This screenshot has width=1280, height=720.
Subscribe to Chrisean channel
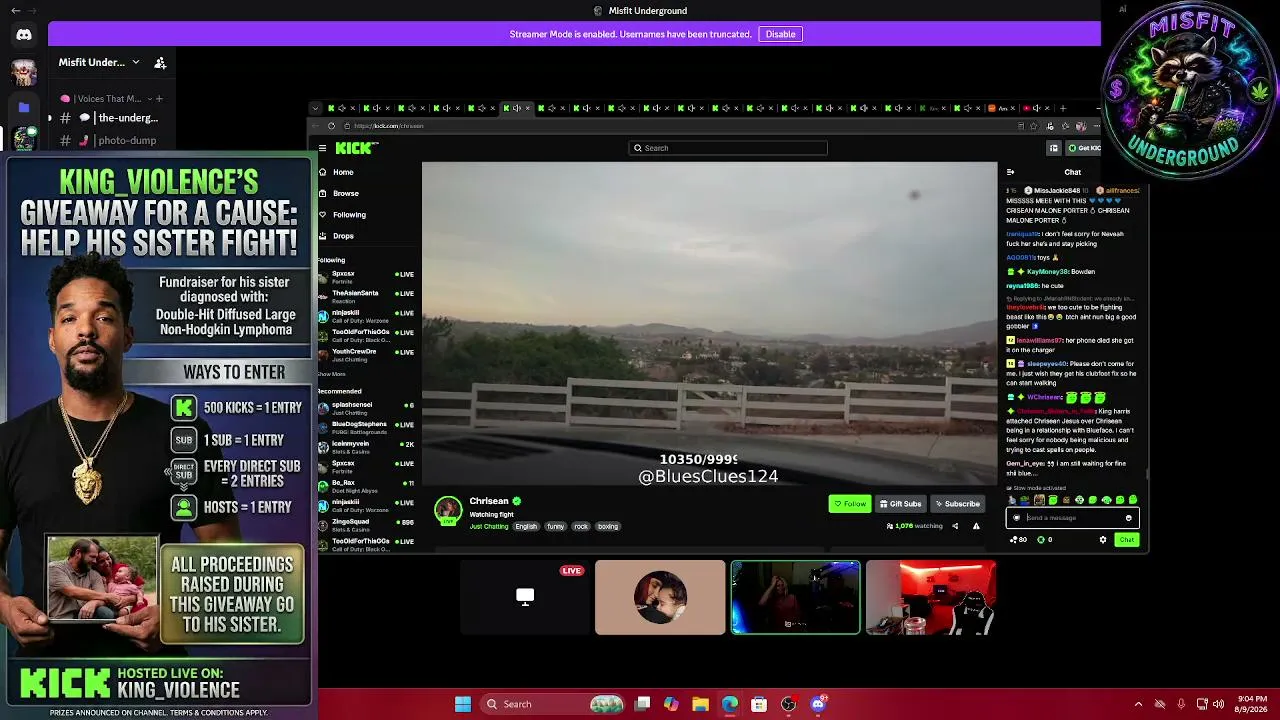click(x=958, y=504)
